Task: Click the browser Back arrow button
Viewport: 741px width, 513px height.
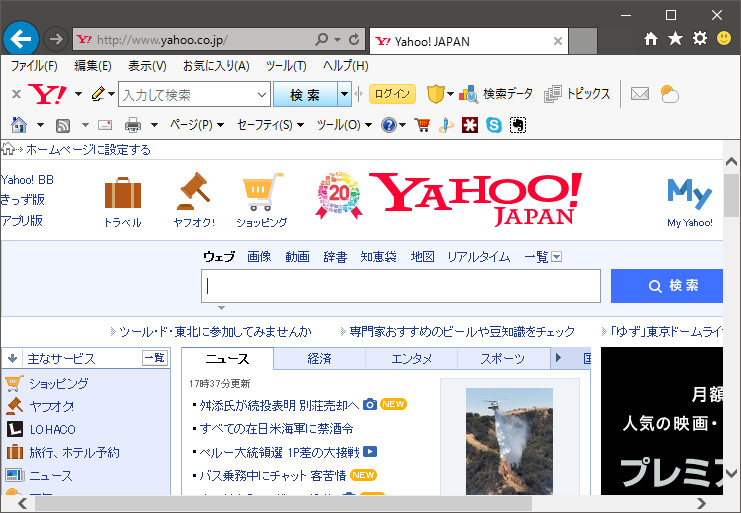Action: pos(21,39)
